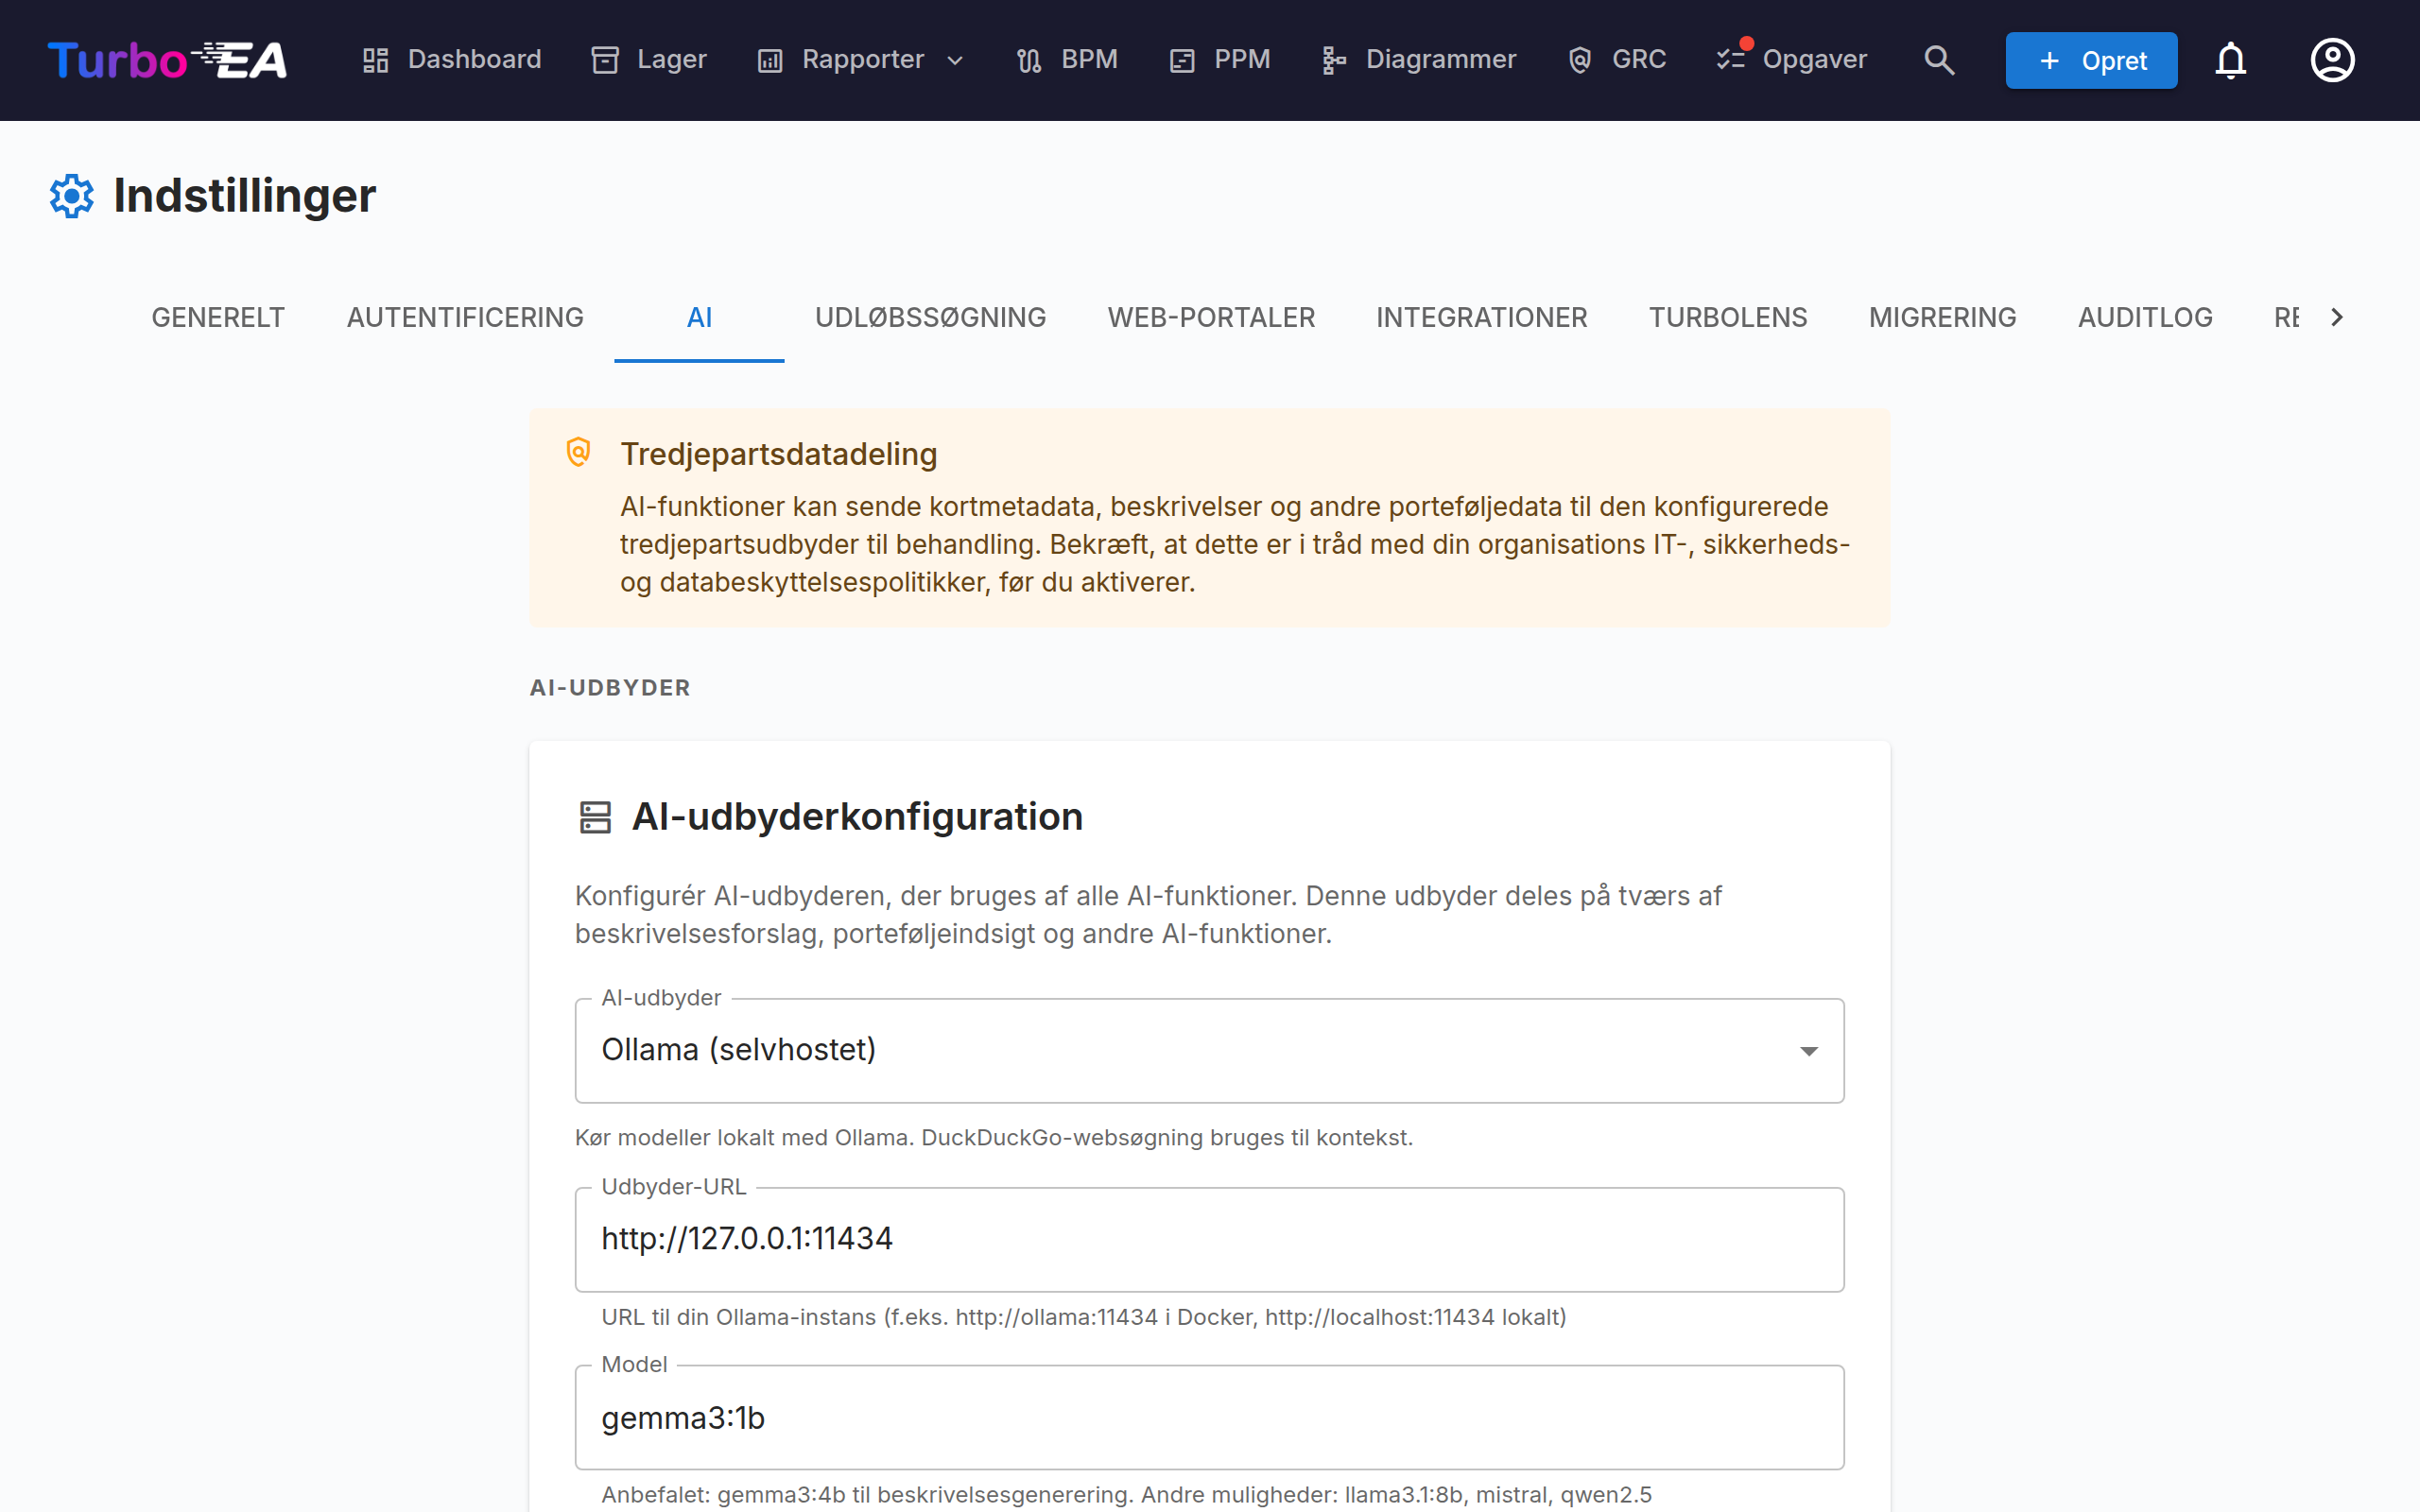Open the Diagrammer nav item
This screenshot has width=2420, height=1512.
tap(1419, 60)
